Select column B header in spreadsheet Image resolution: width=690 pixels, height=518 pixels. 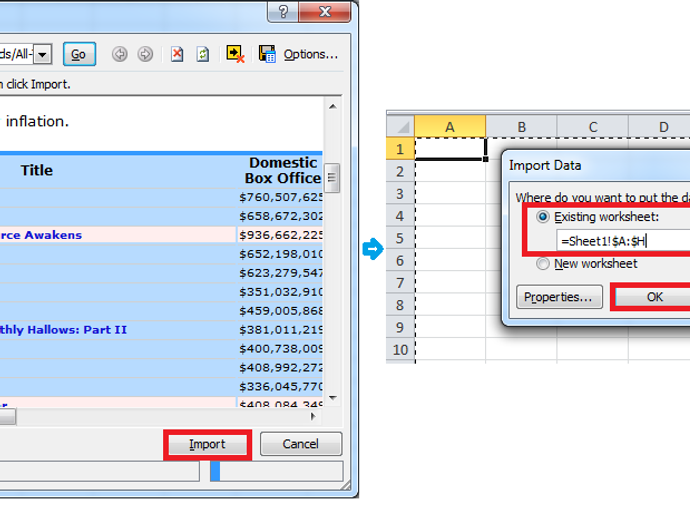pyautogui.click(x=521, y=127)
